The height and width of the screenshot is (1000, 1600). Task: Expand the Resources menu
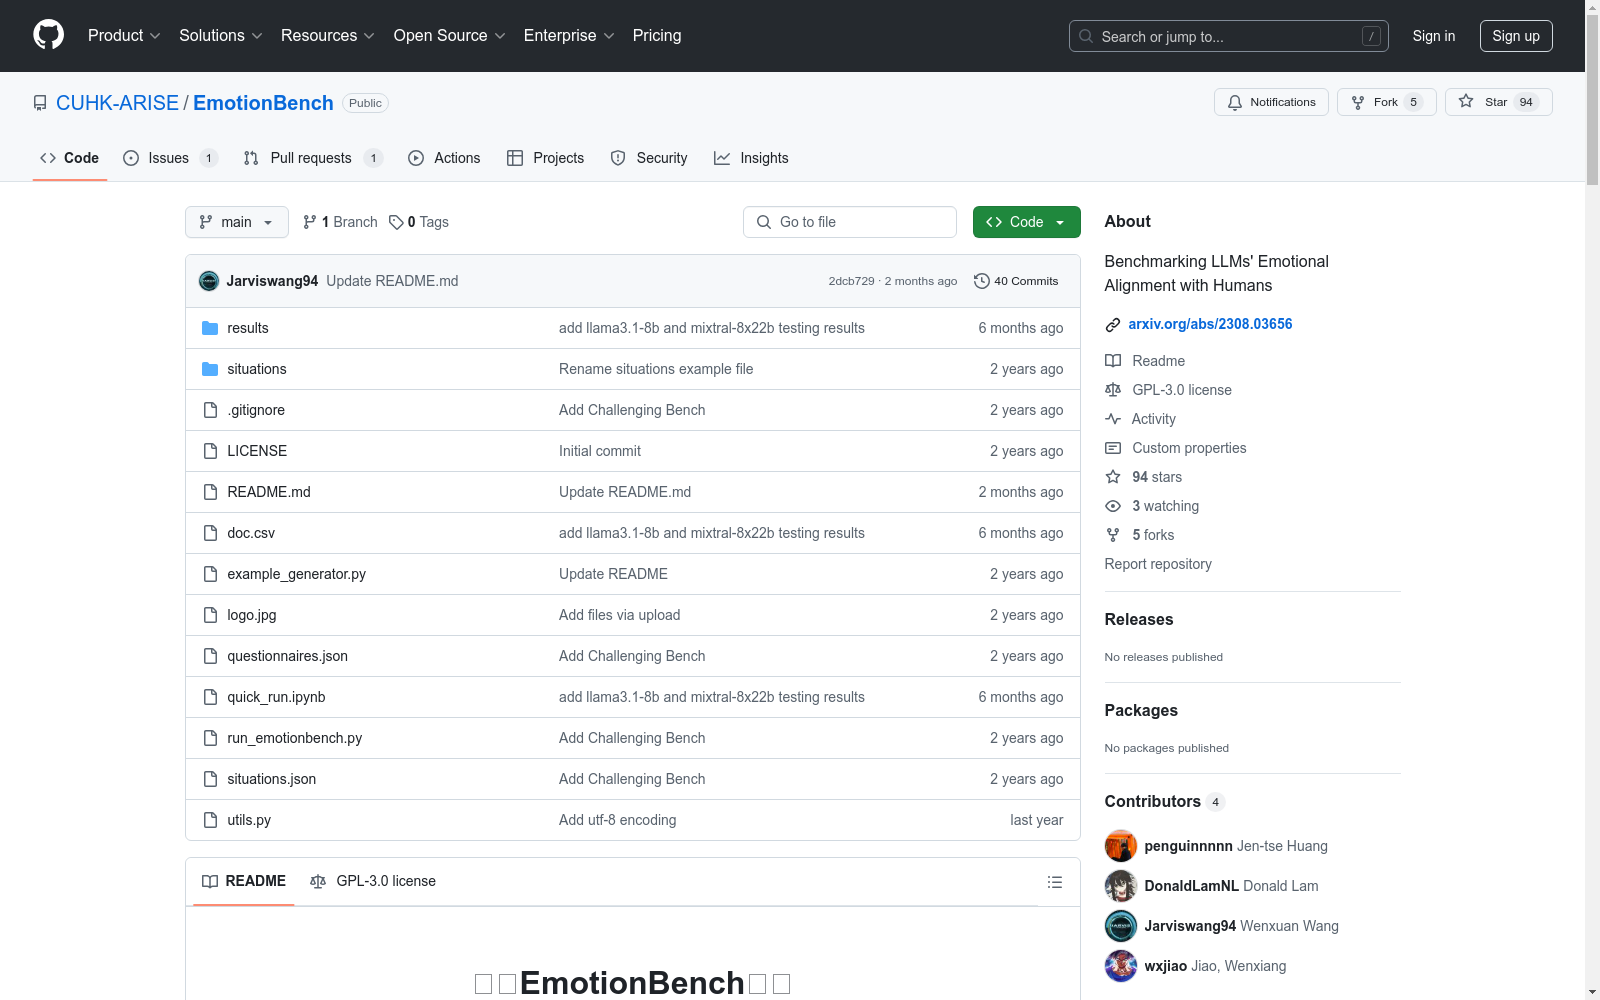tap(328, 36)
